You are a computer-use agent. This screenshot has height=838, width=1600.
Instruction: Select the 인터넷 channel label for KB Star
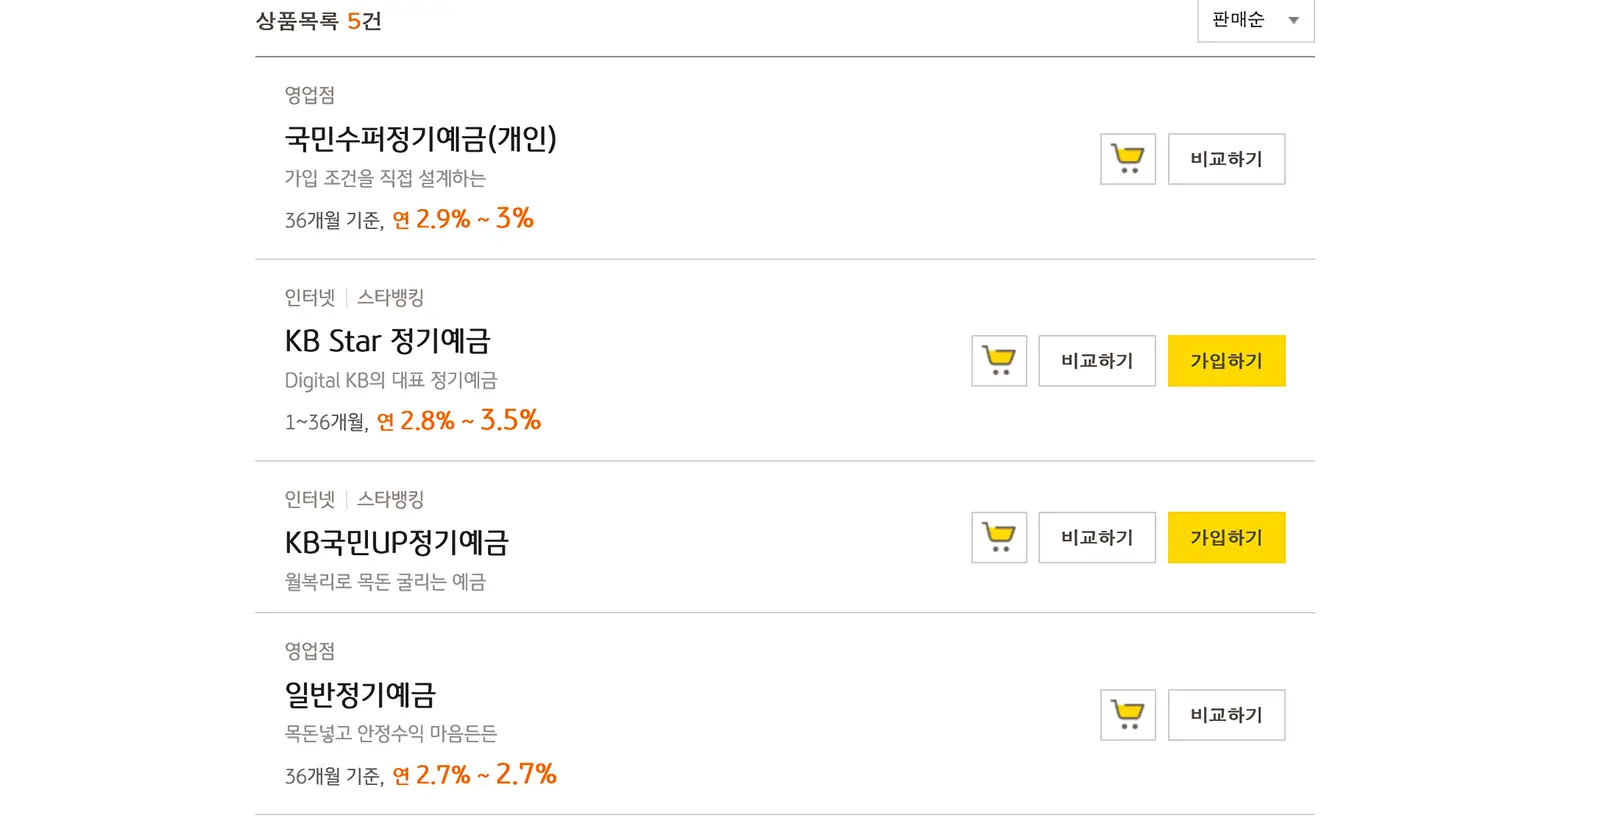tap(308, 297)
